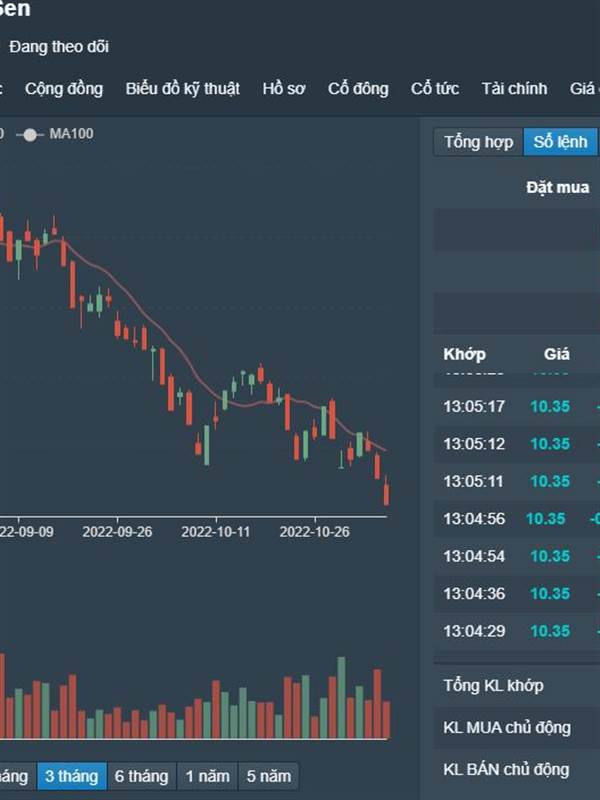Open the Hồ sơ tab
600x800 pixels.
(284, 89)
